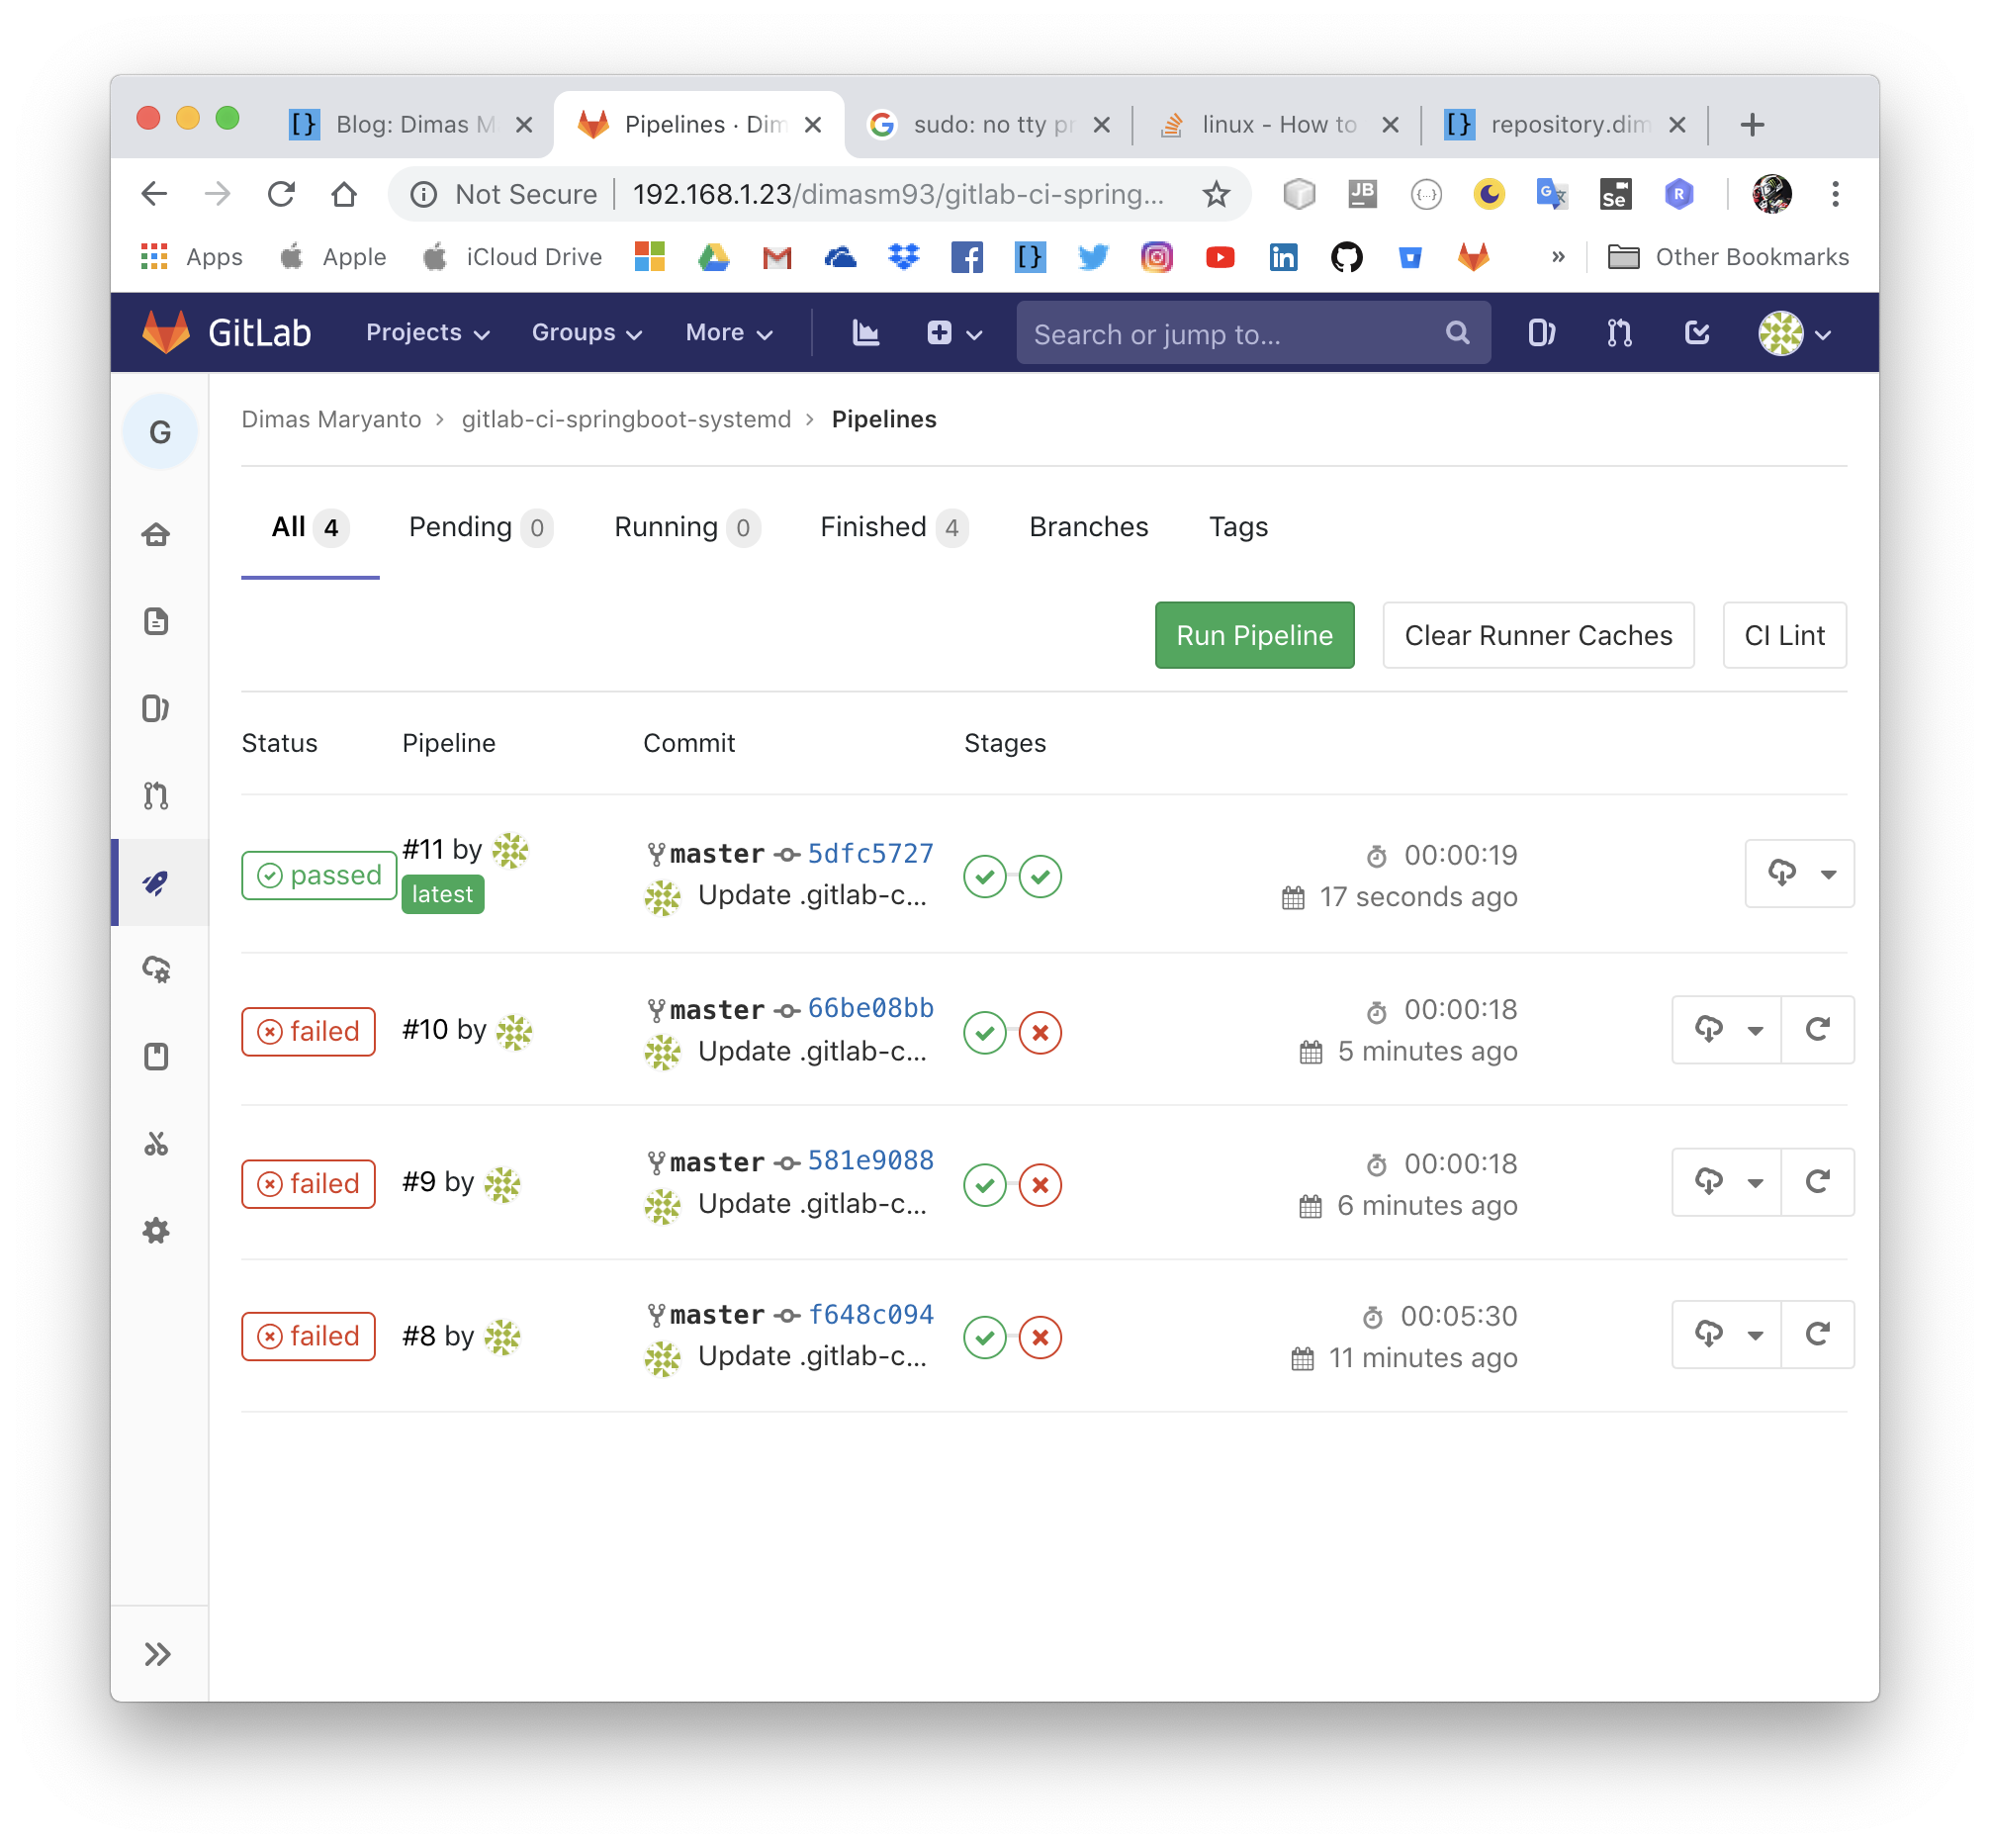
Task: Open the activity chart icon in navbar
Action: (865, 332)
